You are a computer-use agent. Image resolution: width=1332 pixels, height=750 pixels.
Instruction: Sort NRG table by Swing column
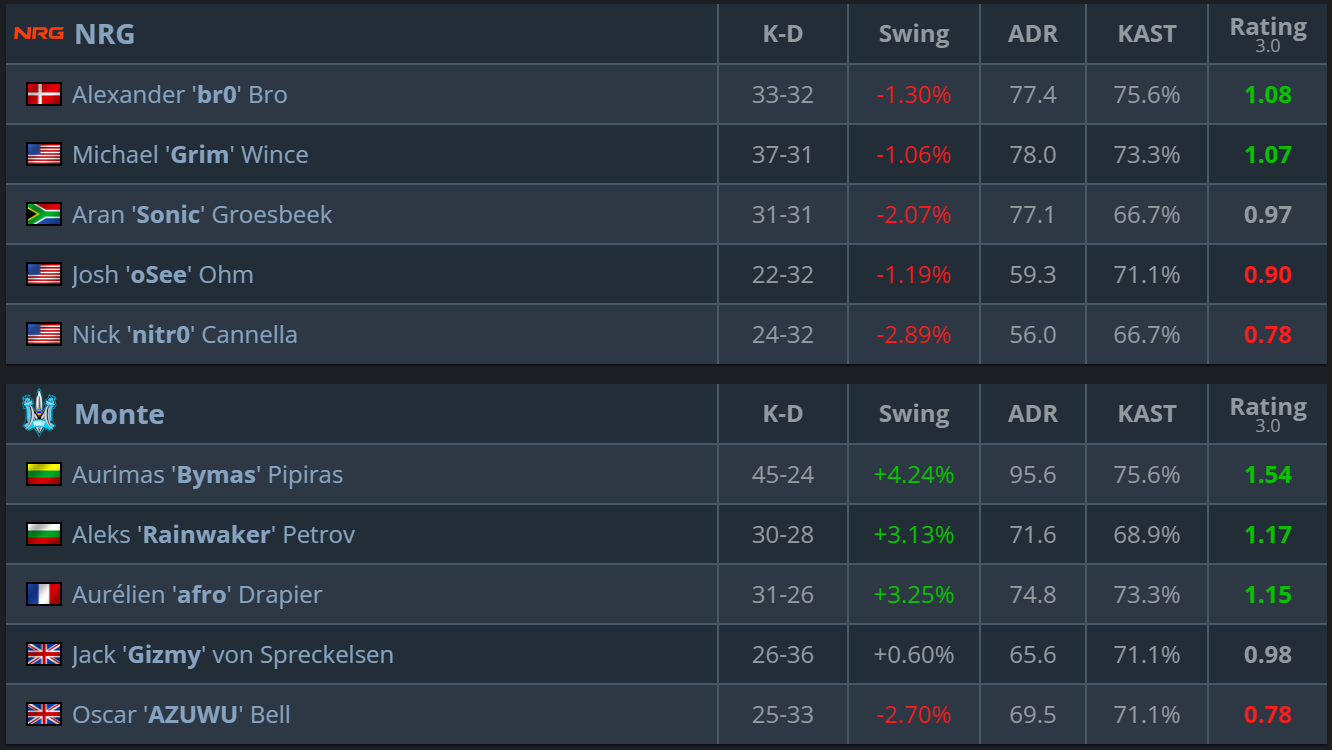tap(913, 34)
